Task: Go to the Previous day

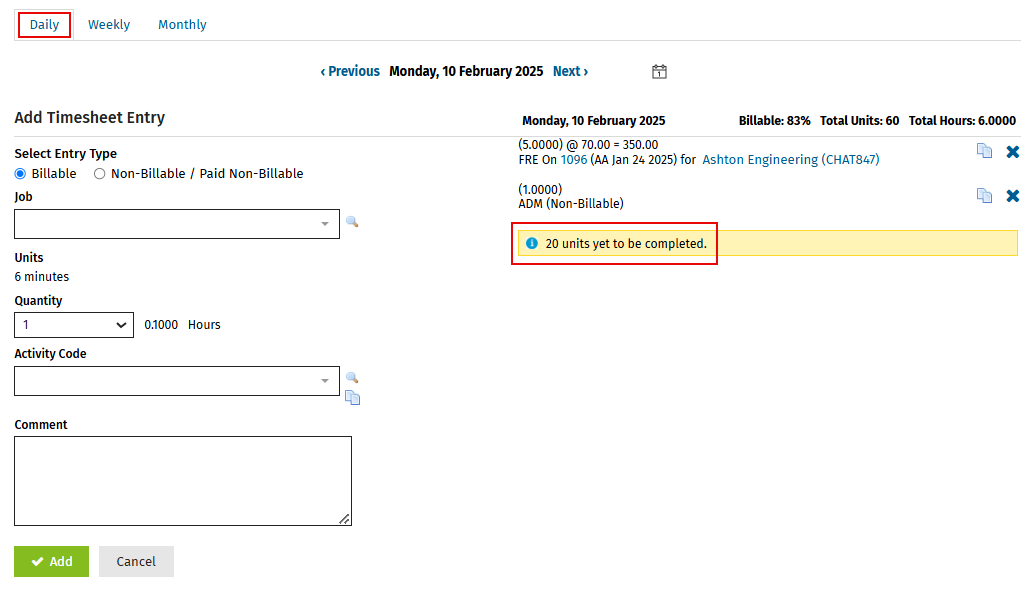Action: pyautogui.click(x=350, y=71)
